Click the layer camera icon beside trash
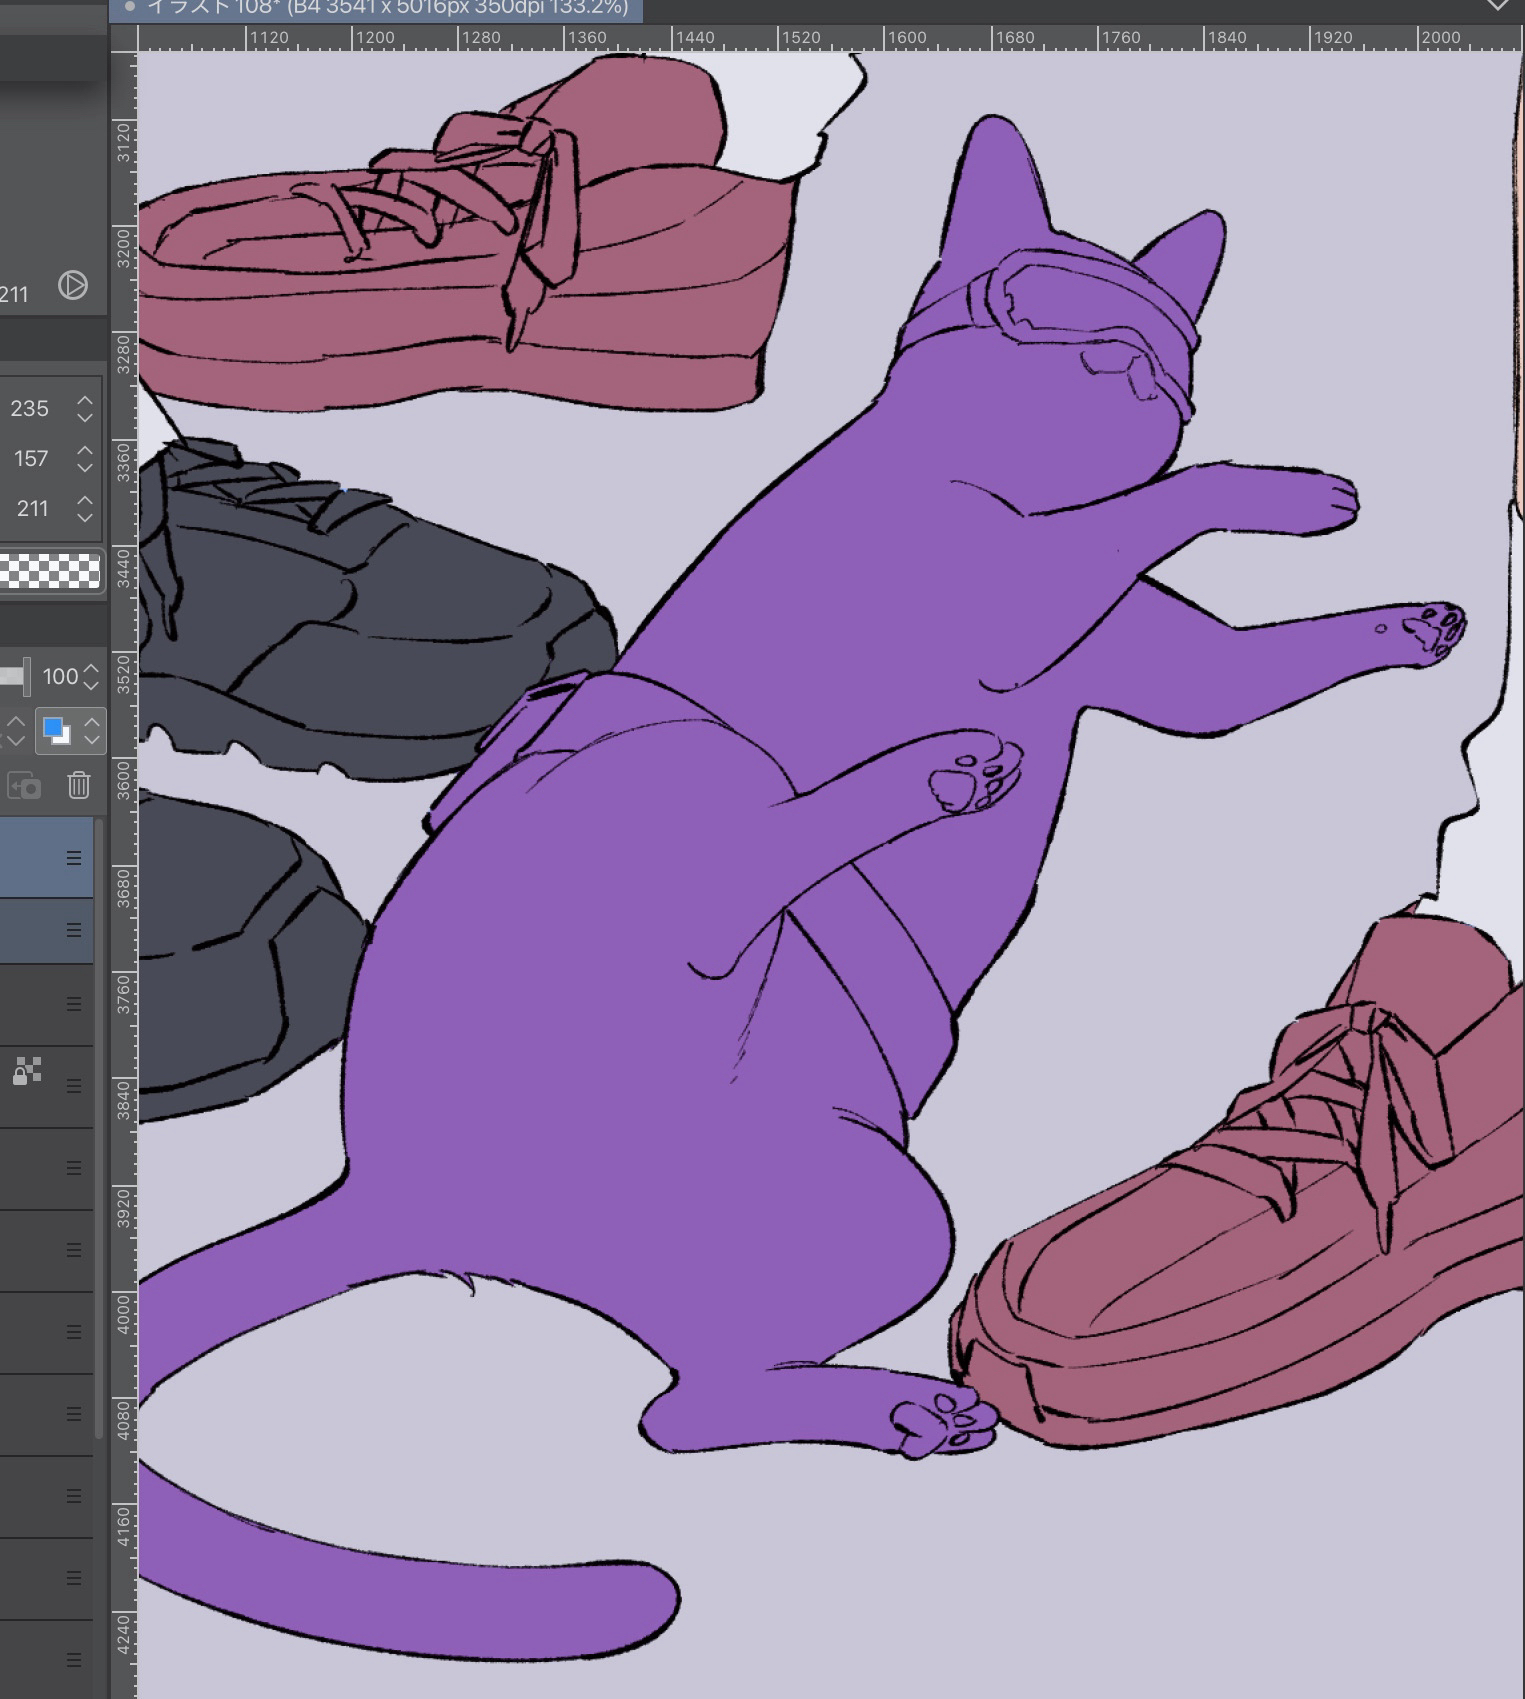1525x1699 pixels. (x=24, y=785)
